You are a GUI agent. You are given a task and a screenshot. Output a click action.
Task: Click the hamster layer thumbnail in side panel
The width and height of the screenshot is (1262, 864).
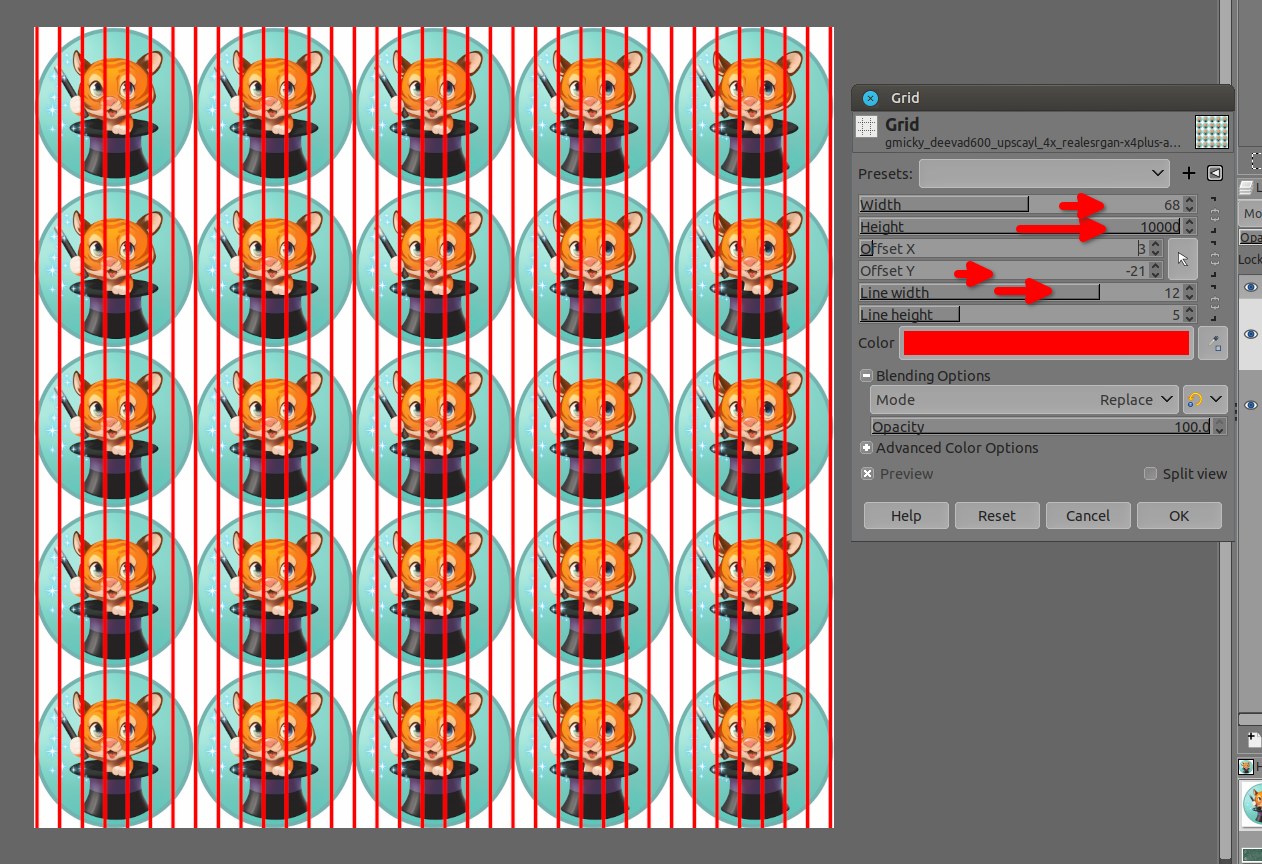click(1252, 803)
